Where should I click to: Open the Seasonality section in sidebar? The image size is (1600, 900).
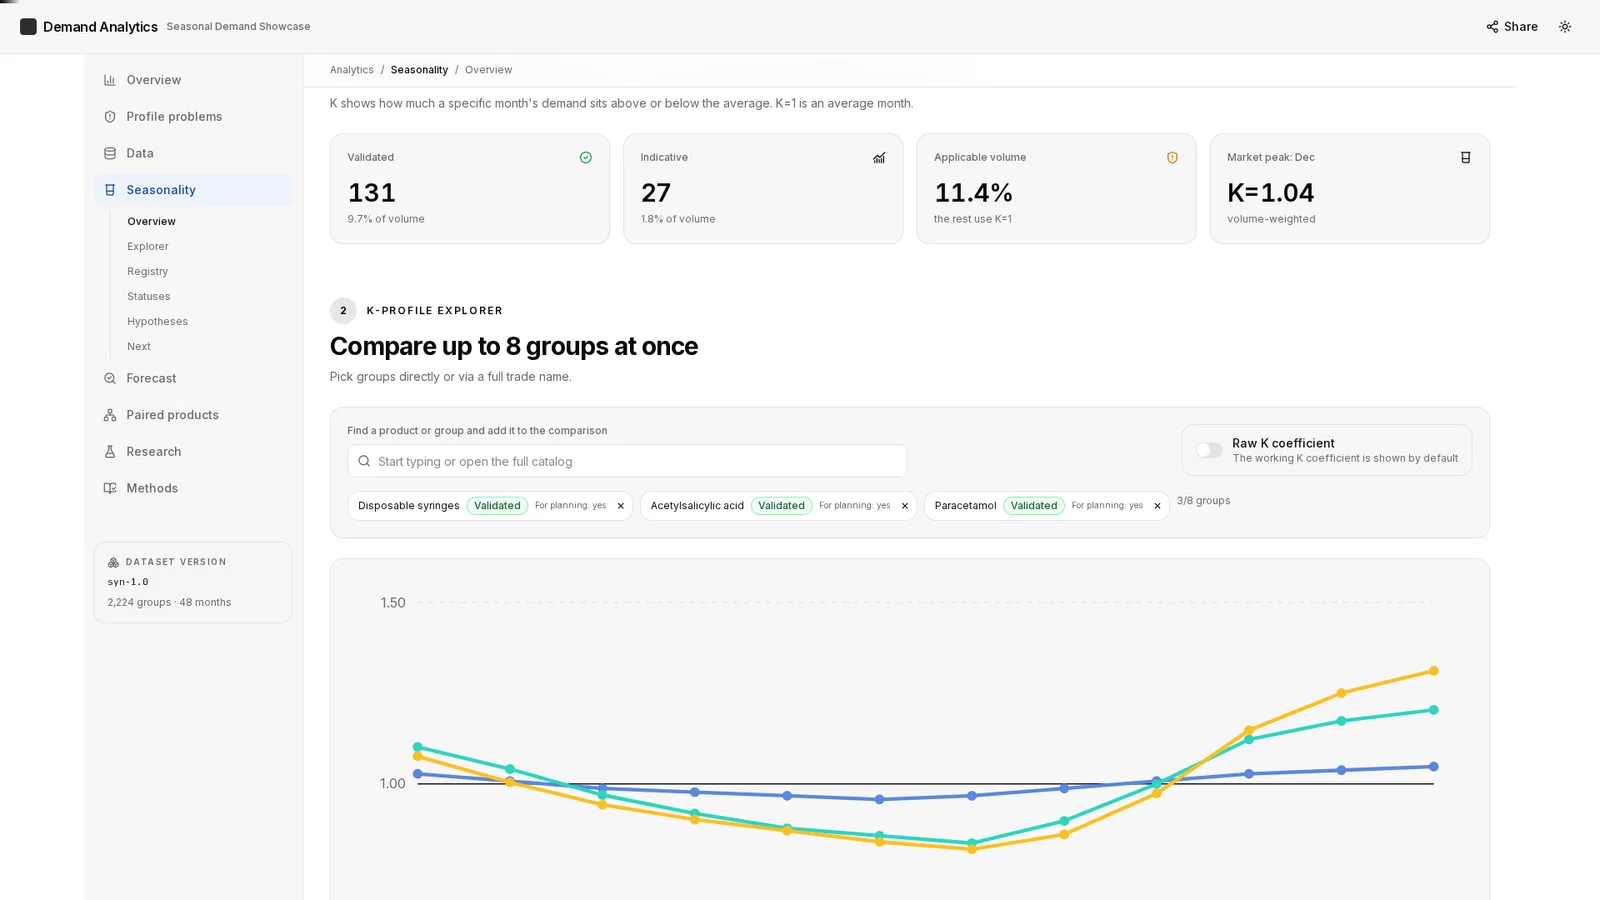(x=193, y=190)
